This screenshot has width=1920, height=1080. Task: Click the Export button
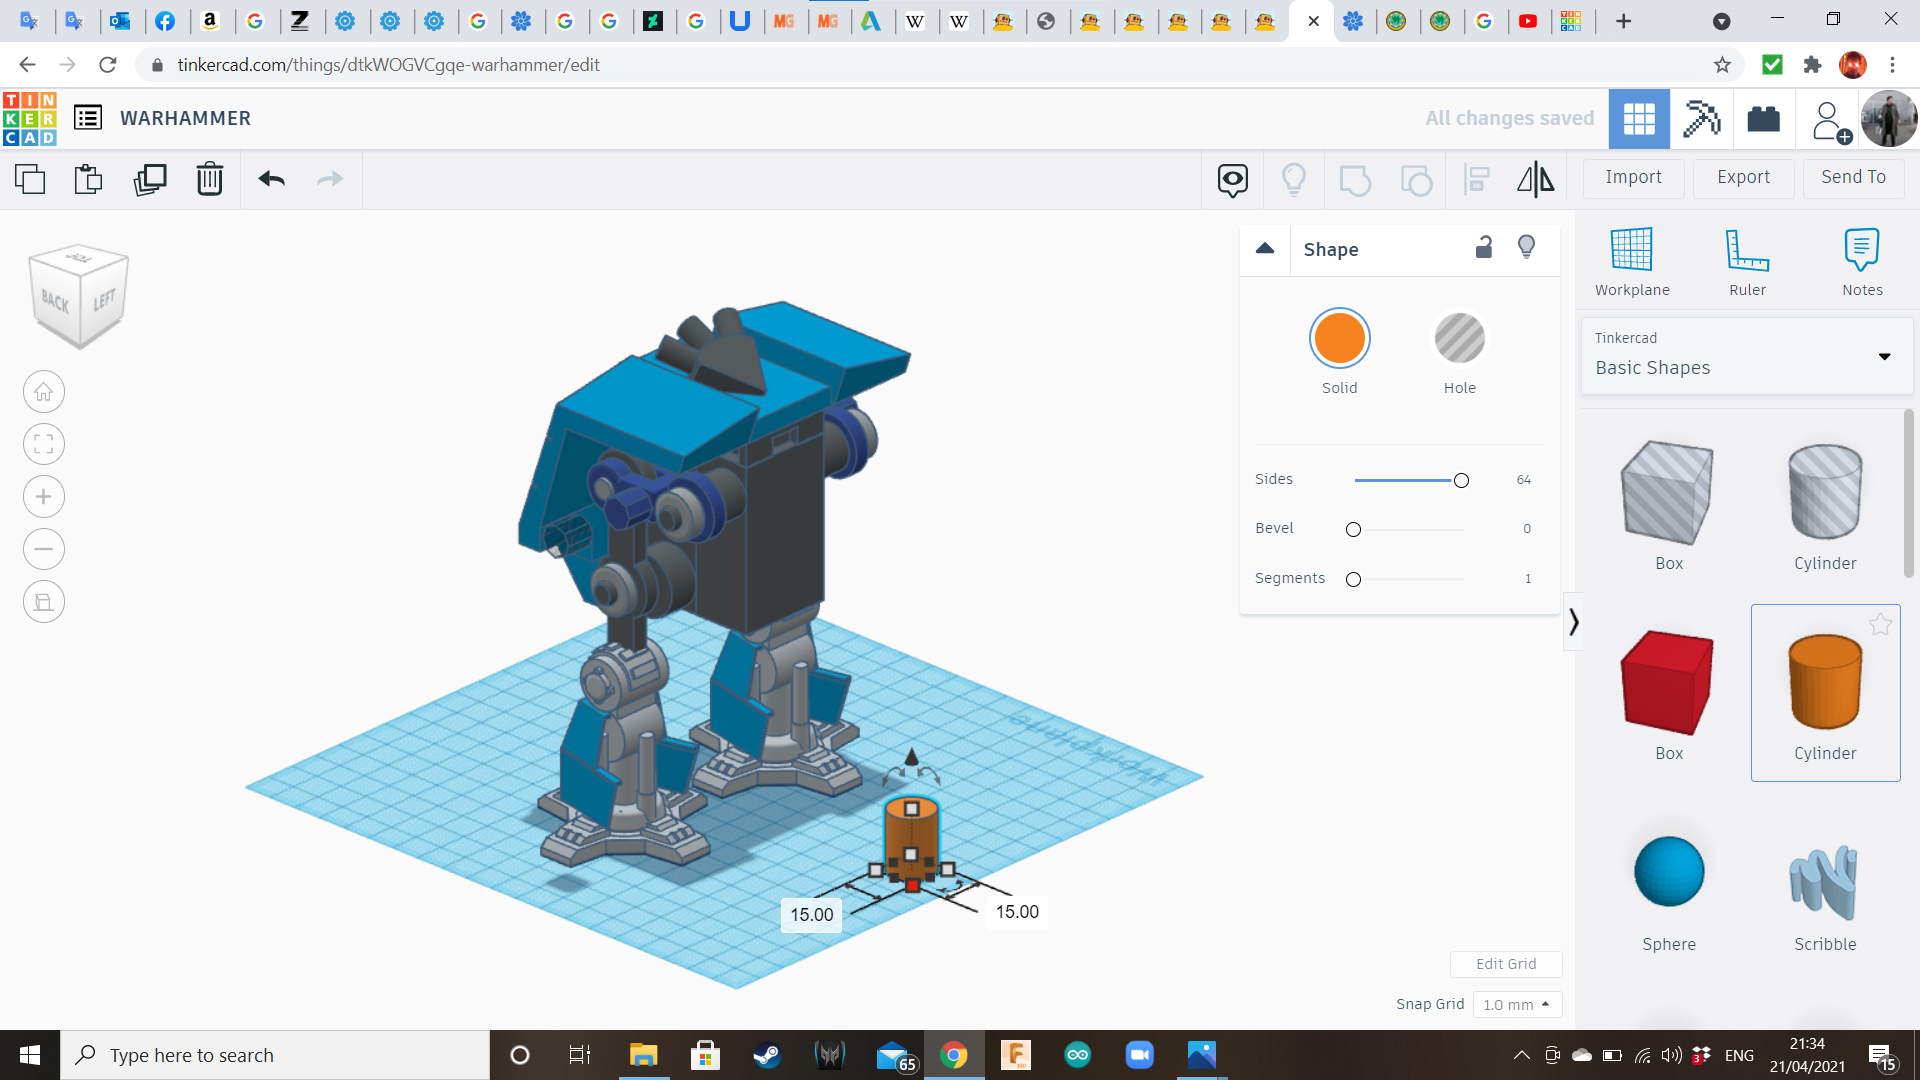coord(1743,177)
